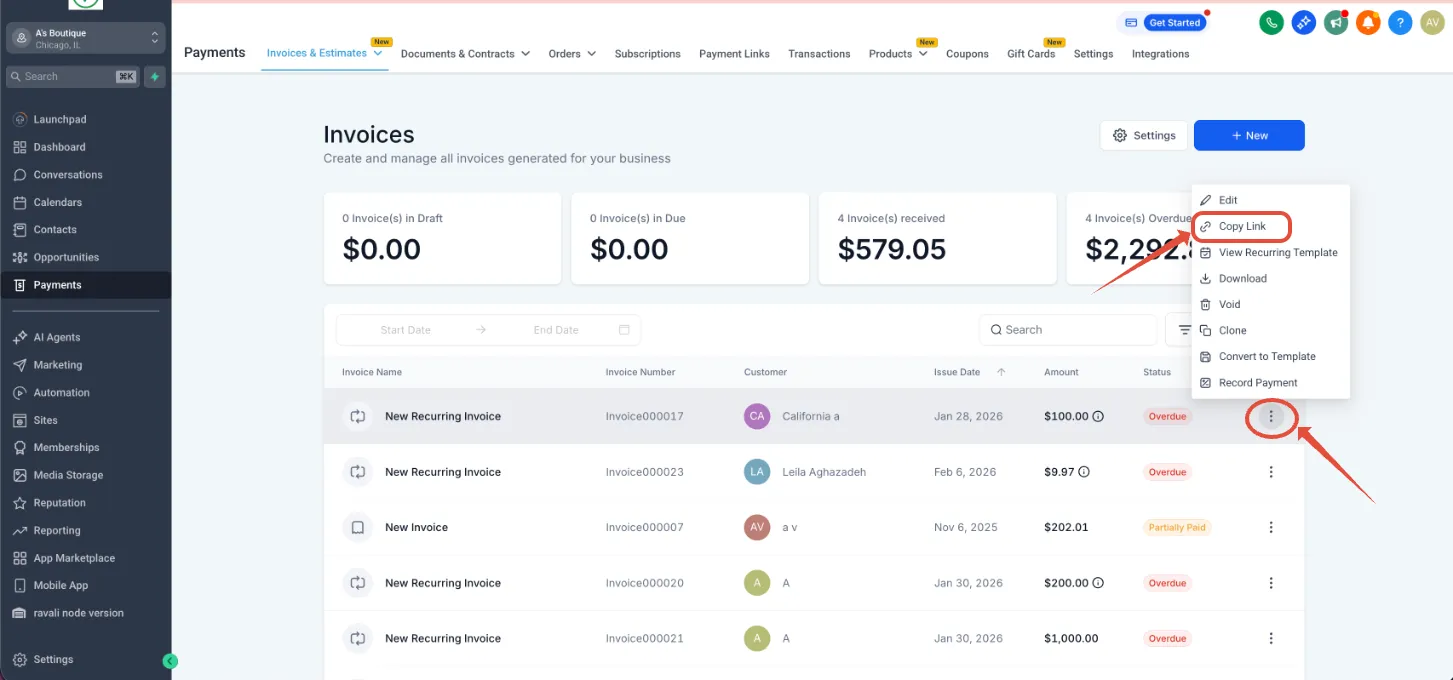The width and height of the screenshot is (1453, 680).
Task: Open the notifications bell icon
Action: coord(1368,23)
